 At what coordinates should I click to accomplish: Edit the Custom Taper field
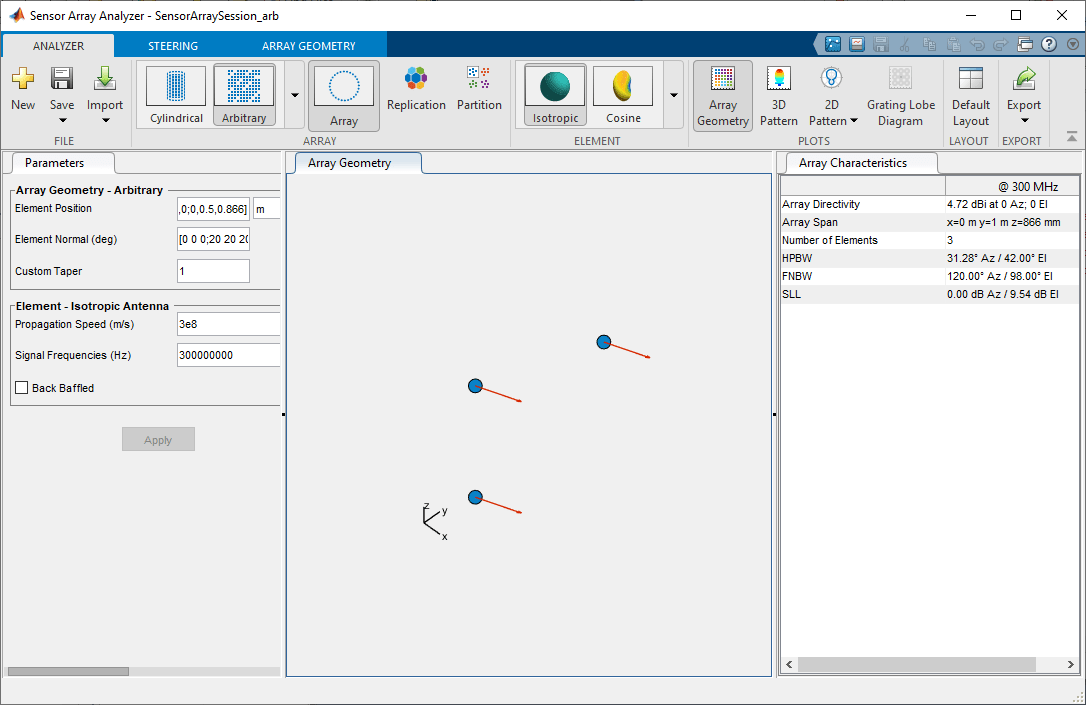click(x=213, y=271)
